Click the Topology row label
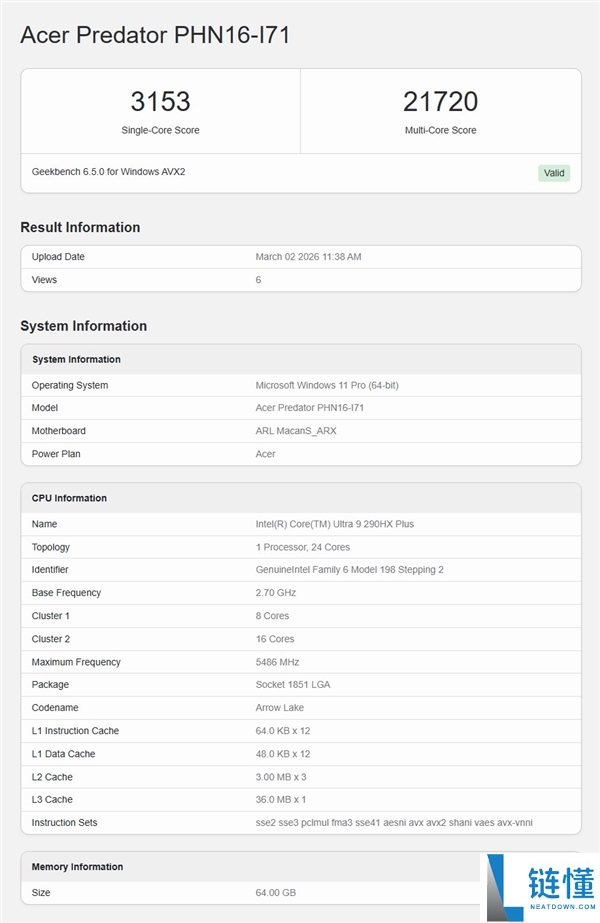The height and width of the screenshot is (923, 600). 51,547
